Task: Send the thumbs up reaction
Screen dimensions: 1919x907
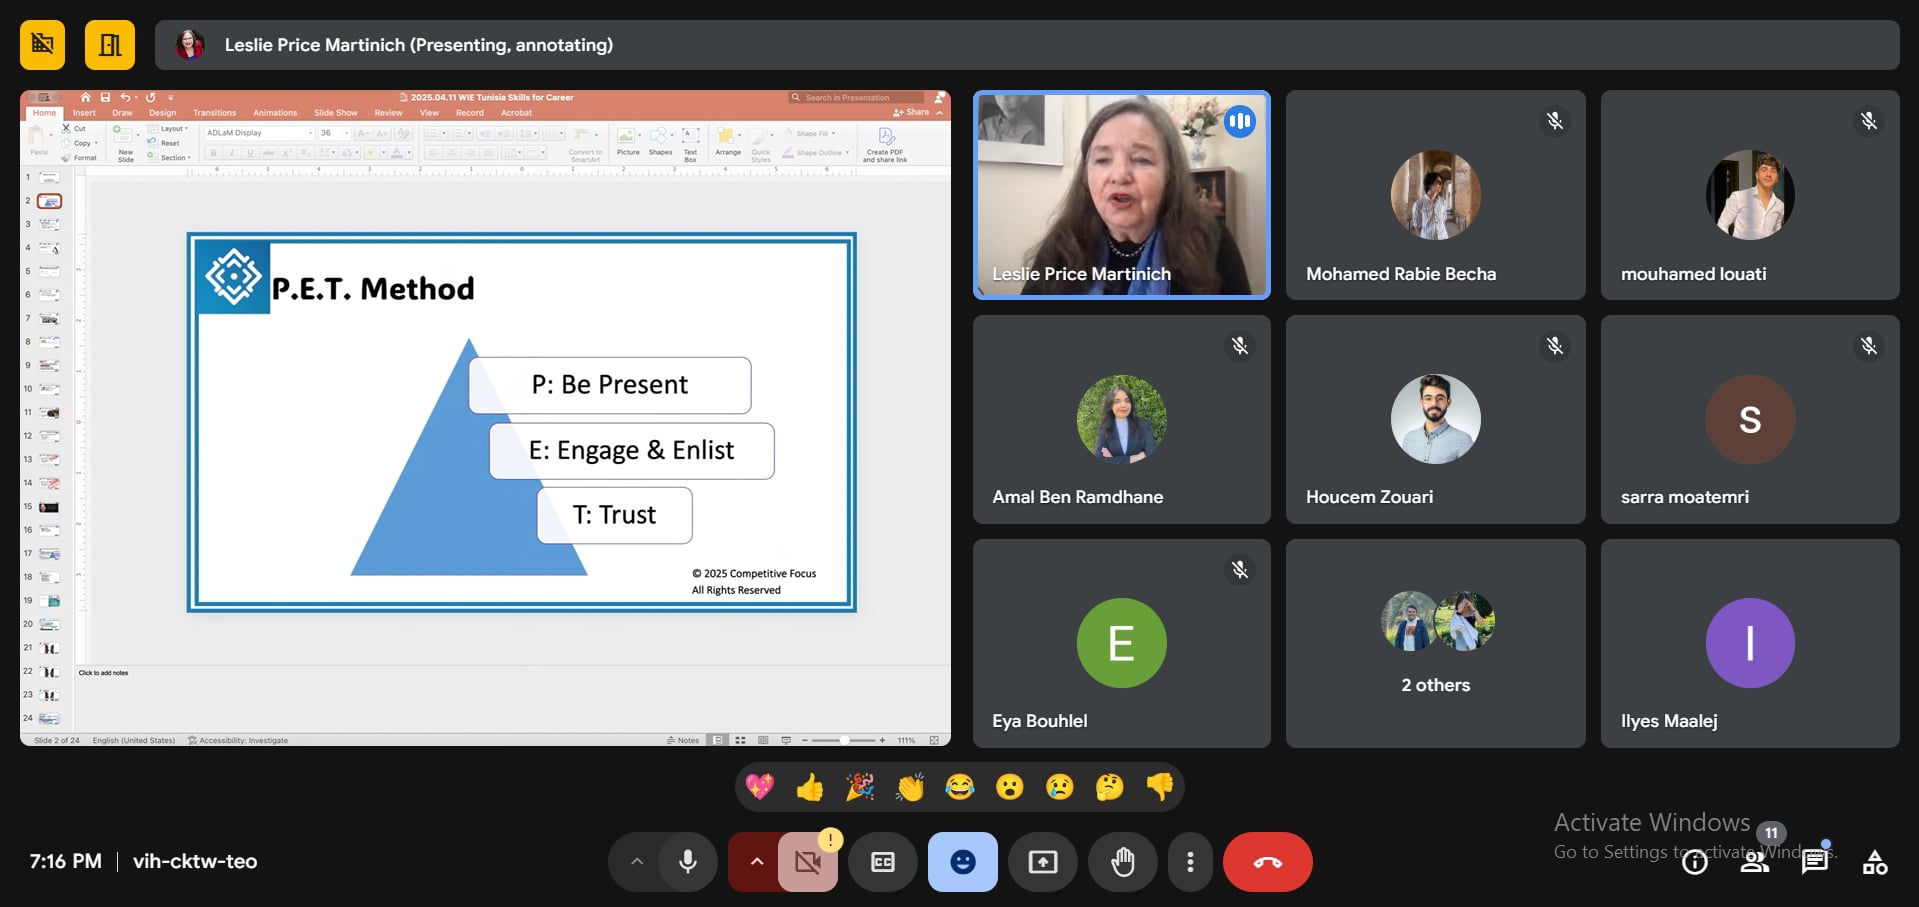Action: click(810, 788)
